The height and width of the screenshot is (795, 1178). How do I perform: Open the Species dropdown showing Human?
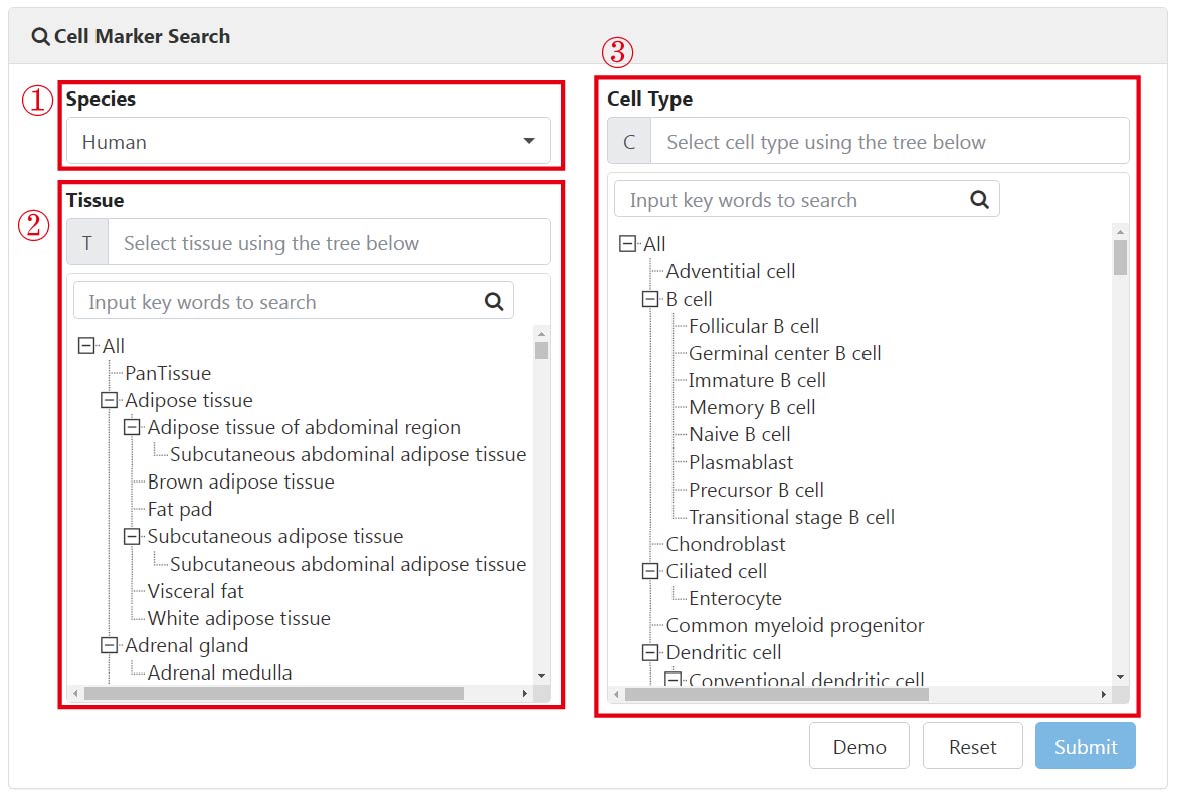[308, 141]
